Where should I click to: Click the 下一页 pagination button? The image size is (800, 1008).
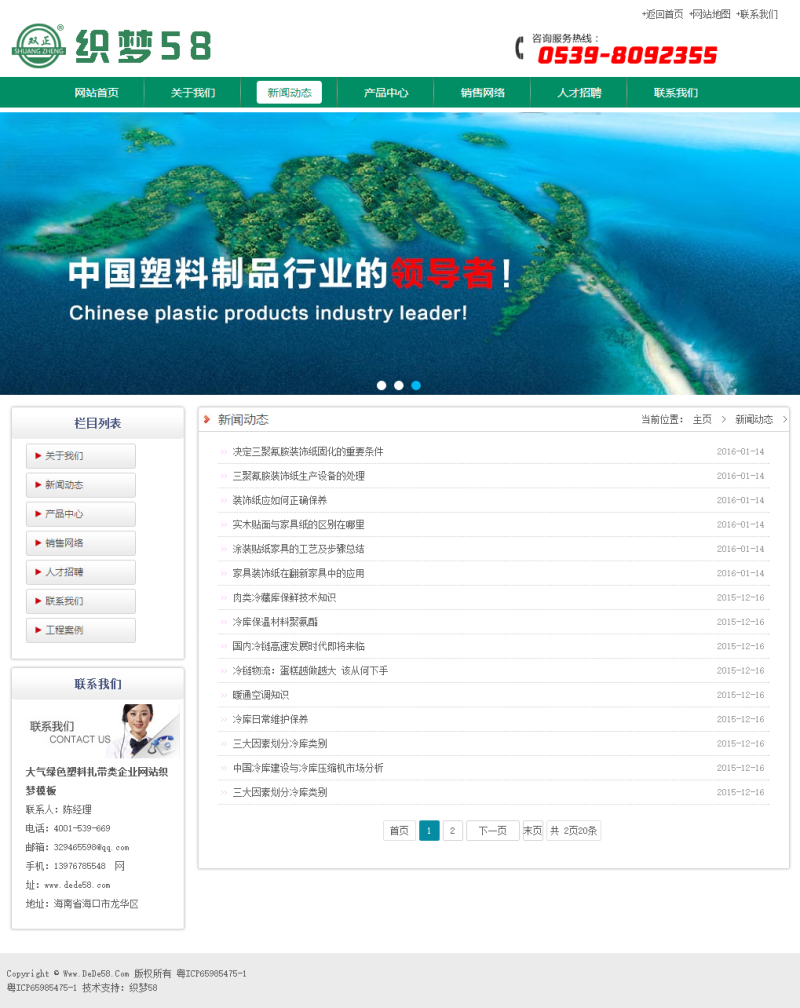coord(493,831)
